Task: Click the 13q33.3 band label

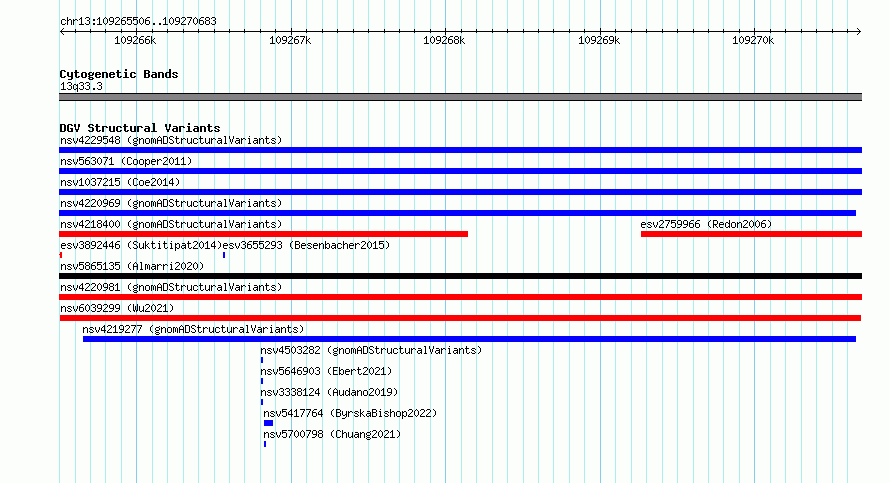Action: click(x=81, y=86)
